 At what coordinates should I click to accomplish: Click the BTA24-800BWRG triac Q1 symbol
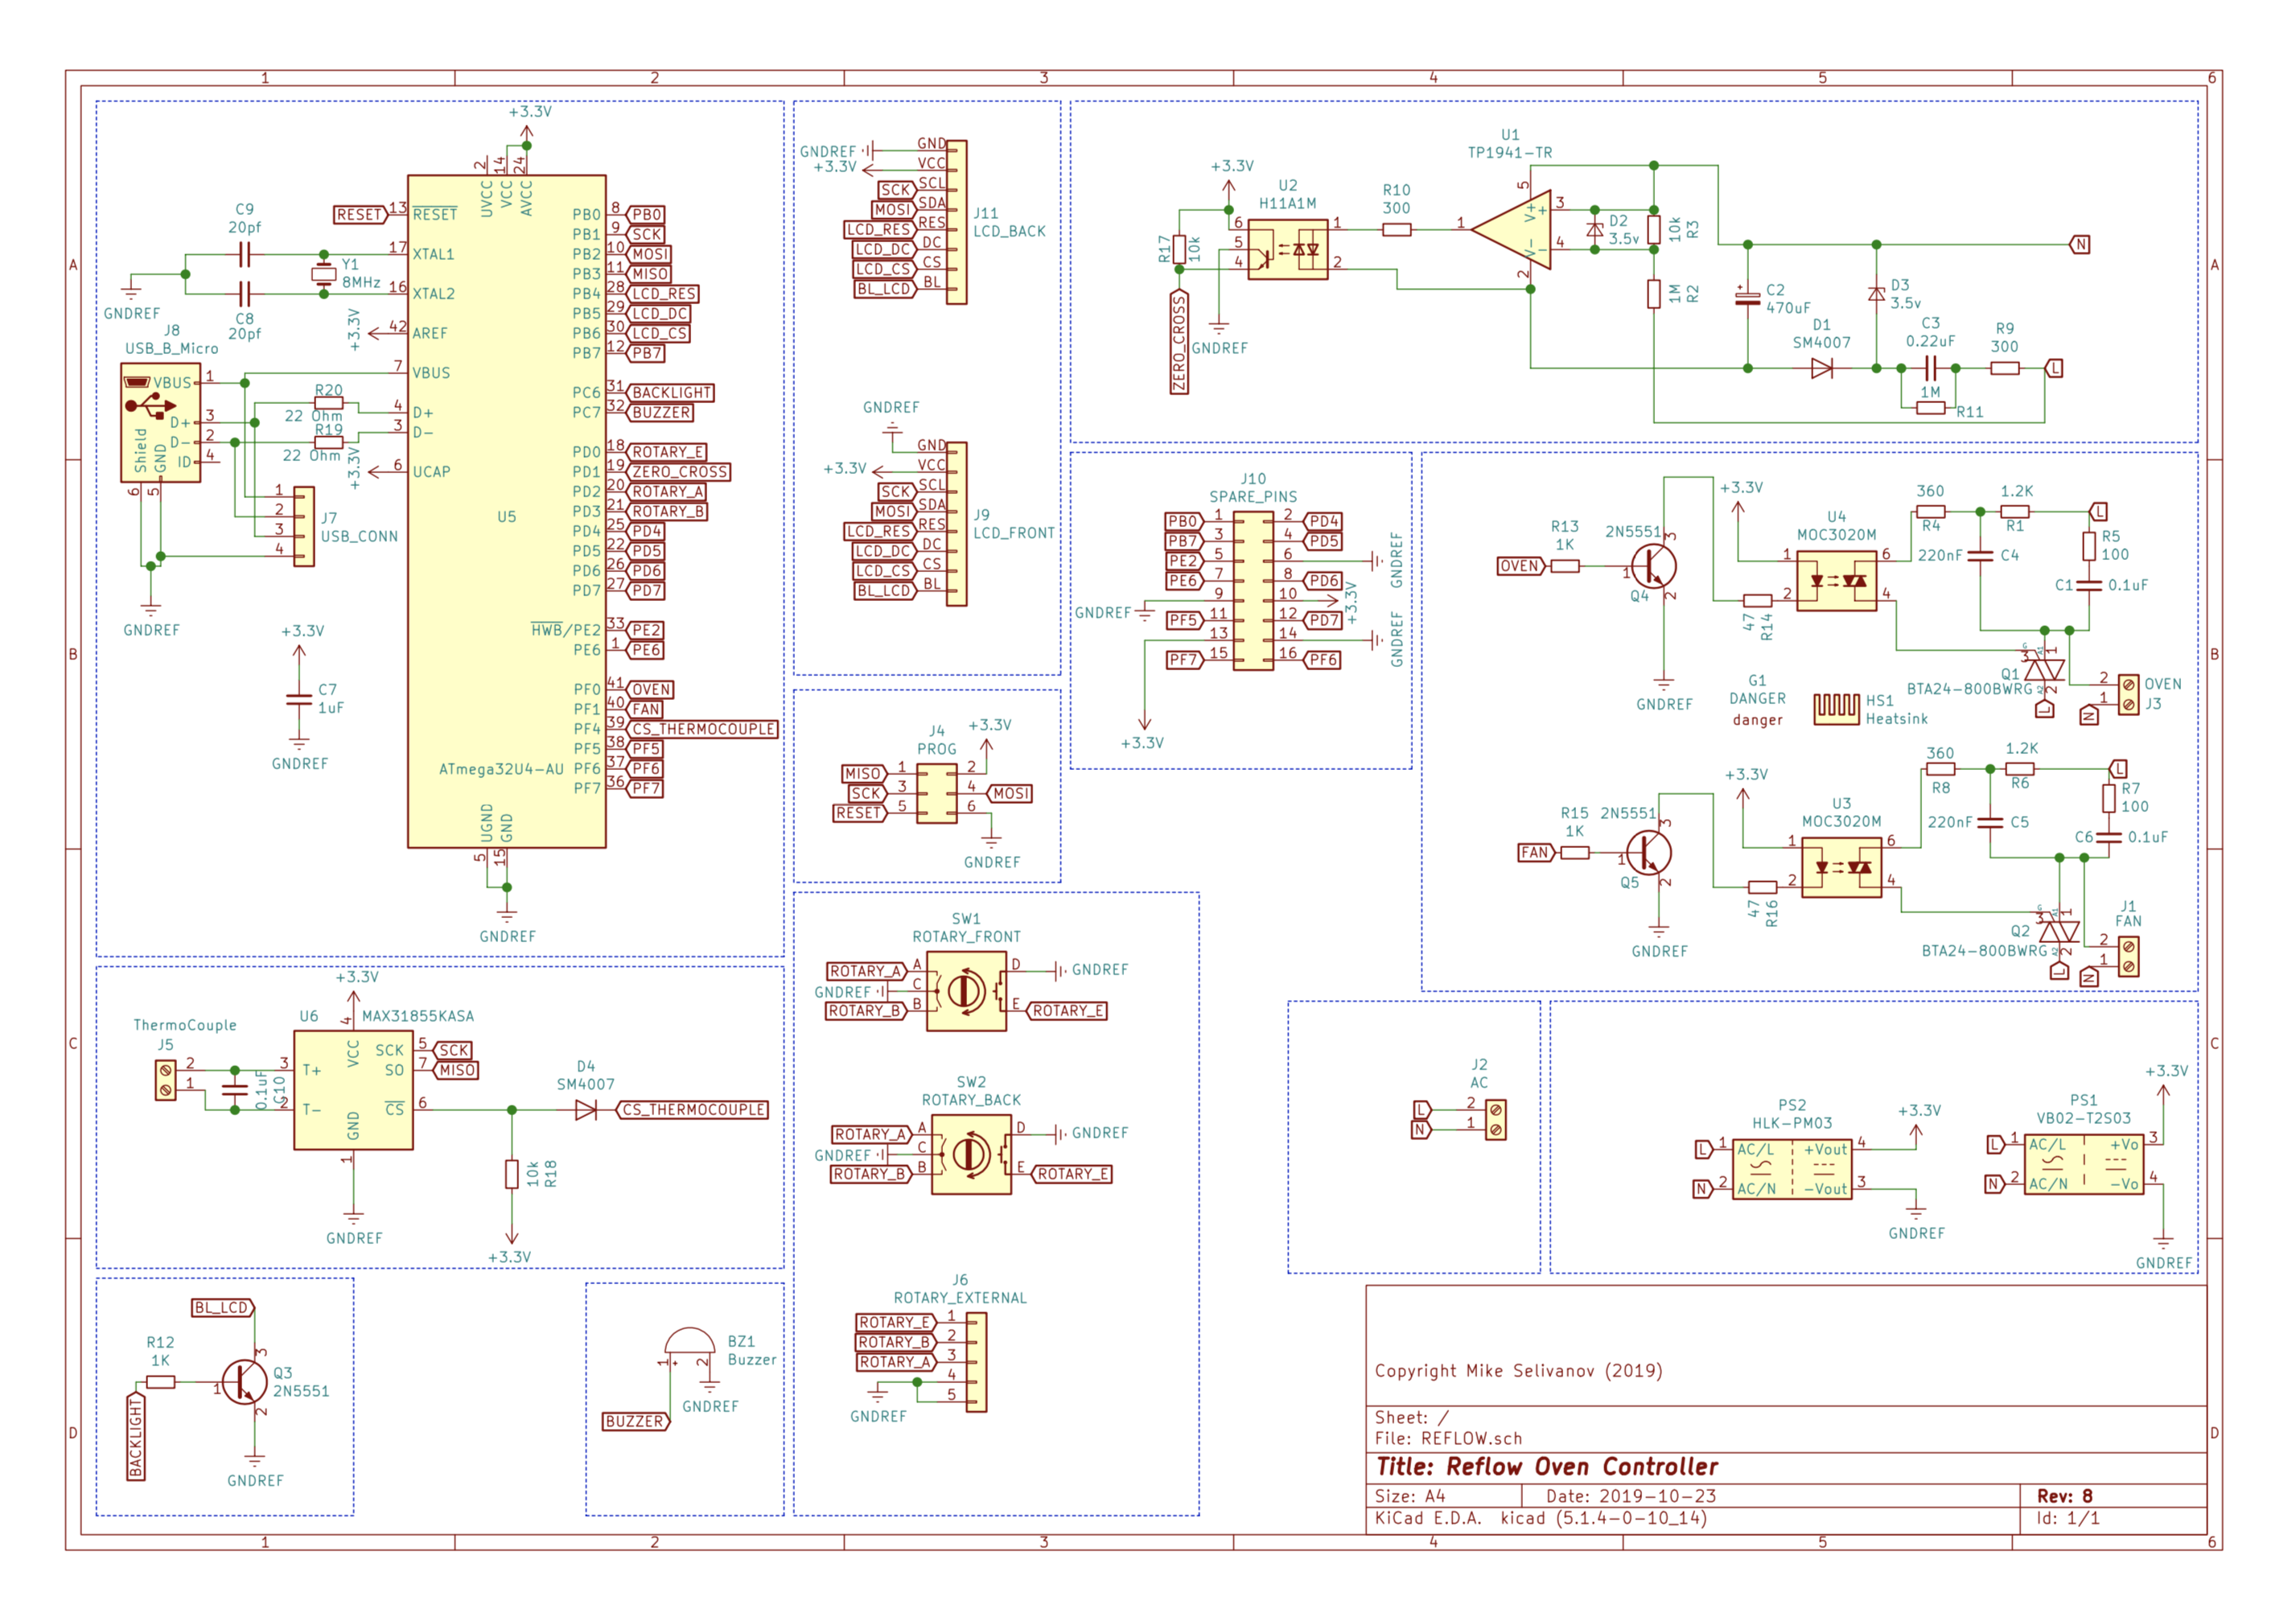tap(2045, 670)
